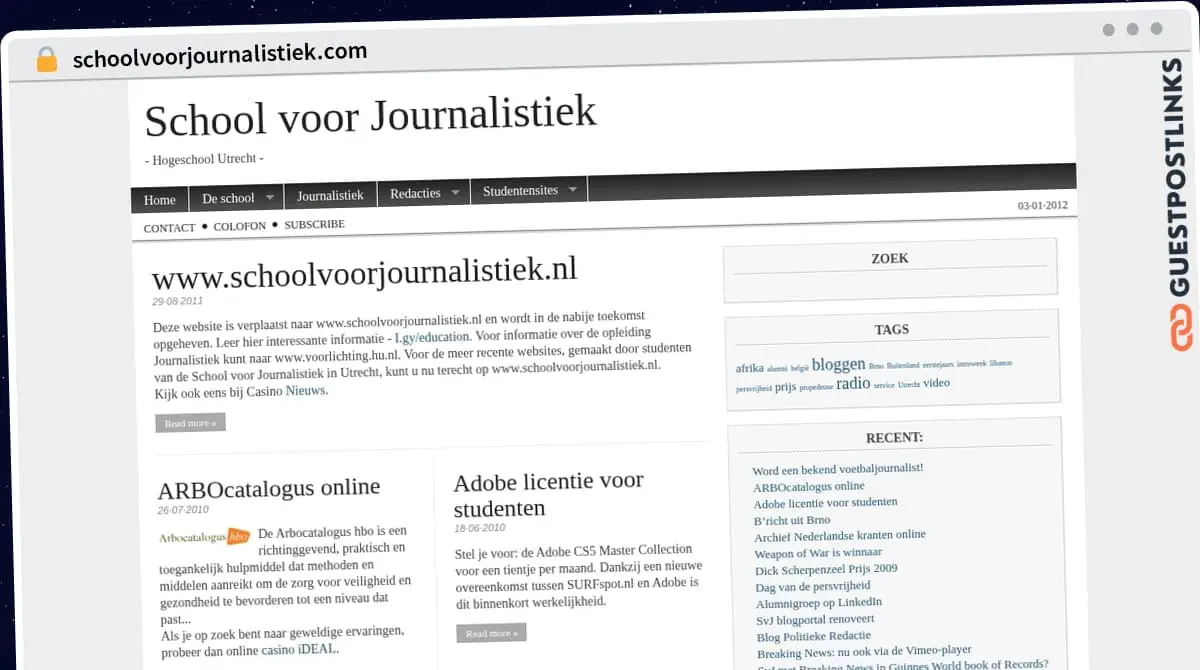
Task: Open recent post Dag van de persvrijheid
Action: point(813,586)
